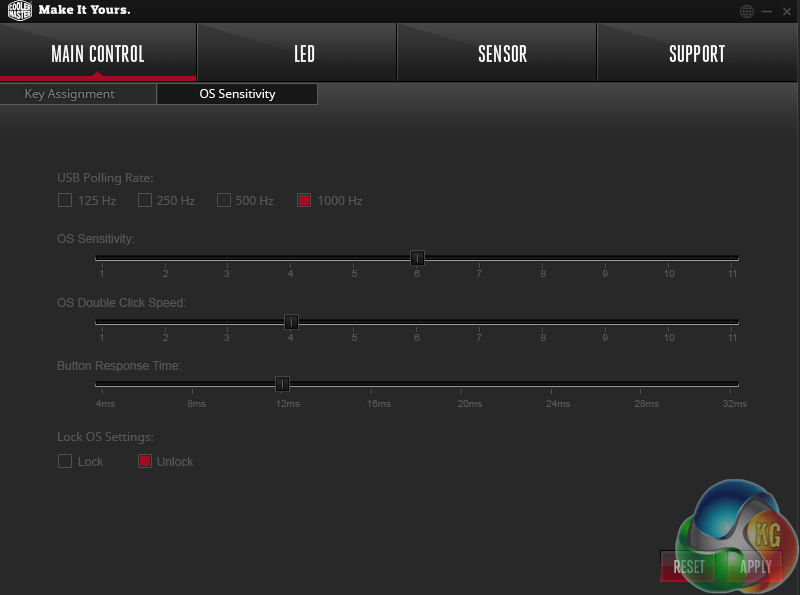Set OS Sensitivity slider to position 8
Image resolution: width=800 pixels, height=595 pixels.
[x=542, y=258]
